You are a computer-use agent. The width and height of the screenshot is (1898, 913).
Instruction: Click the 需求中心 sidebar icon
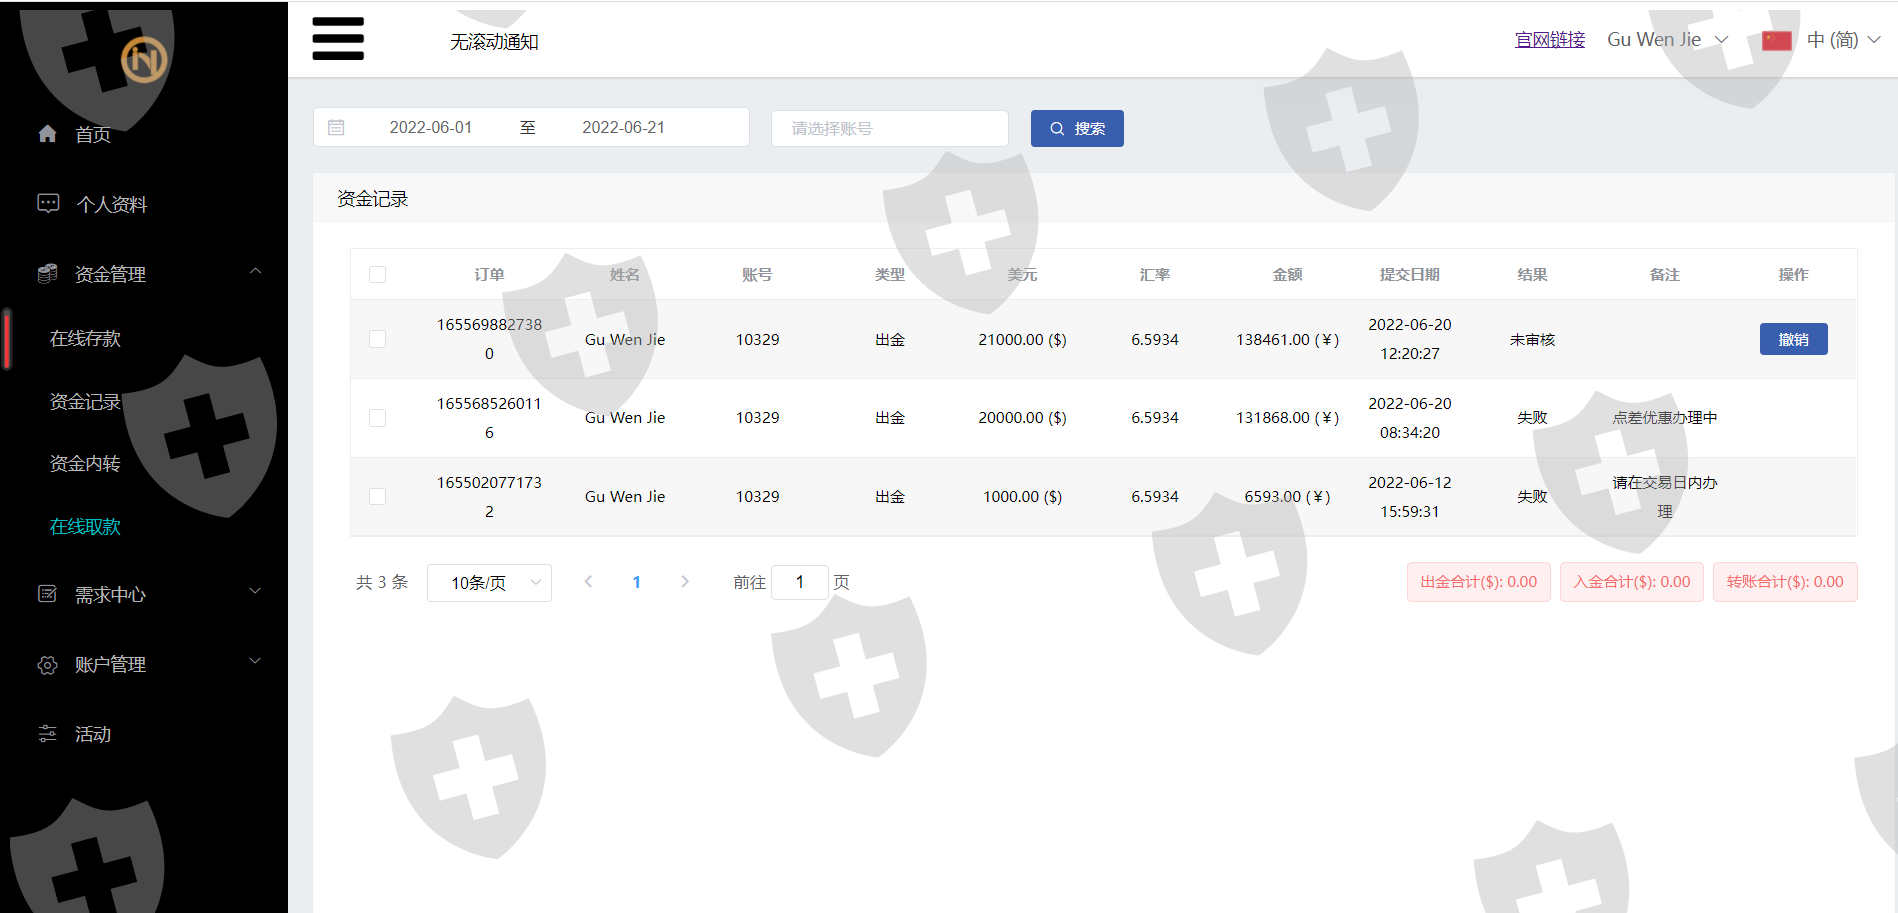(x=47, y=594)
